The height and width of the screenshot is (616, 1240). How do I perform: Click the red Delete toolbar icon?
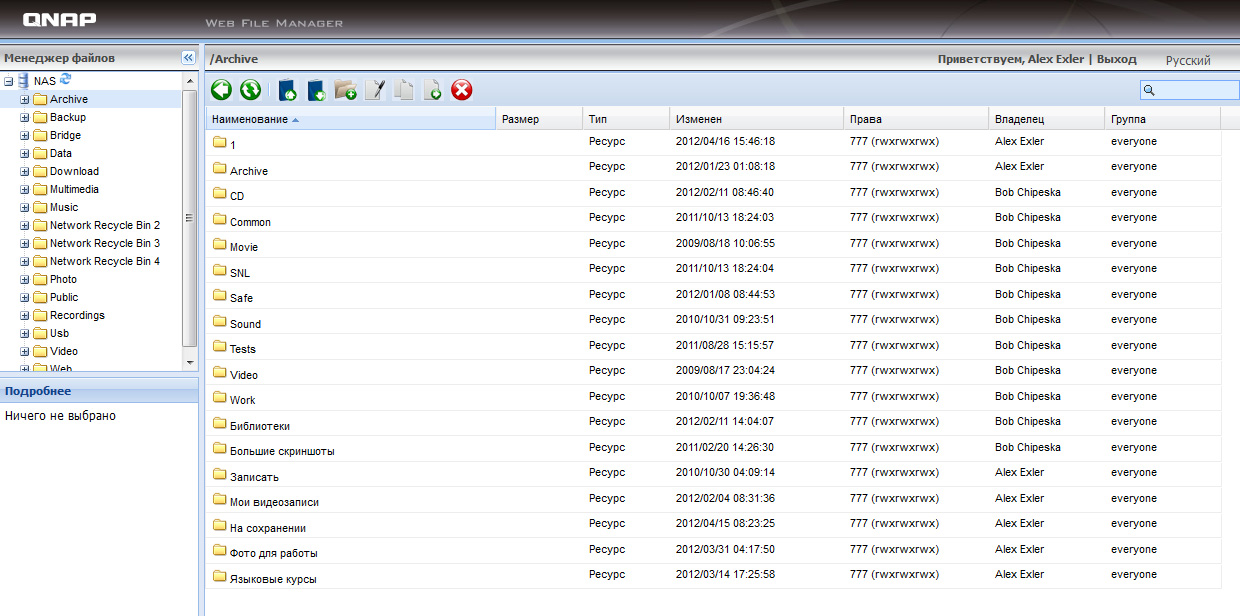coord(462,90)
